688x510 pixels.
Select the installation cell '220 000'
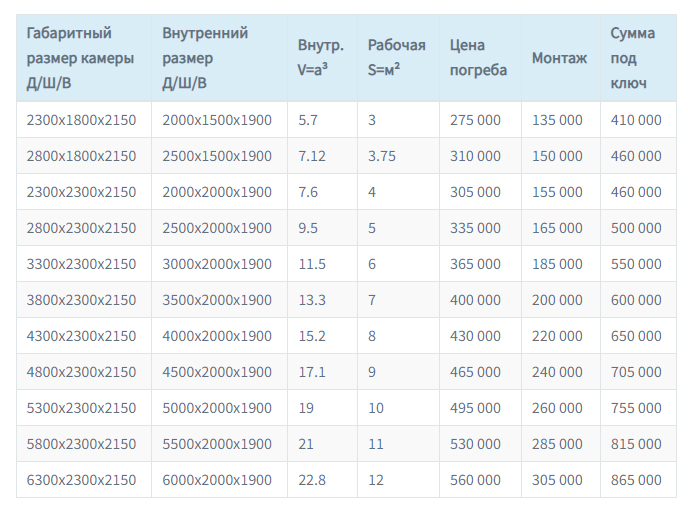pos(561,336)
